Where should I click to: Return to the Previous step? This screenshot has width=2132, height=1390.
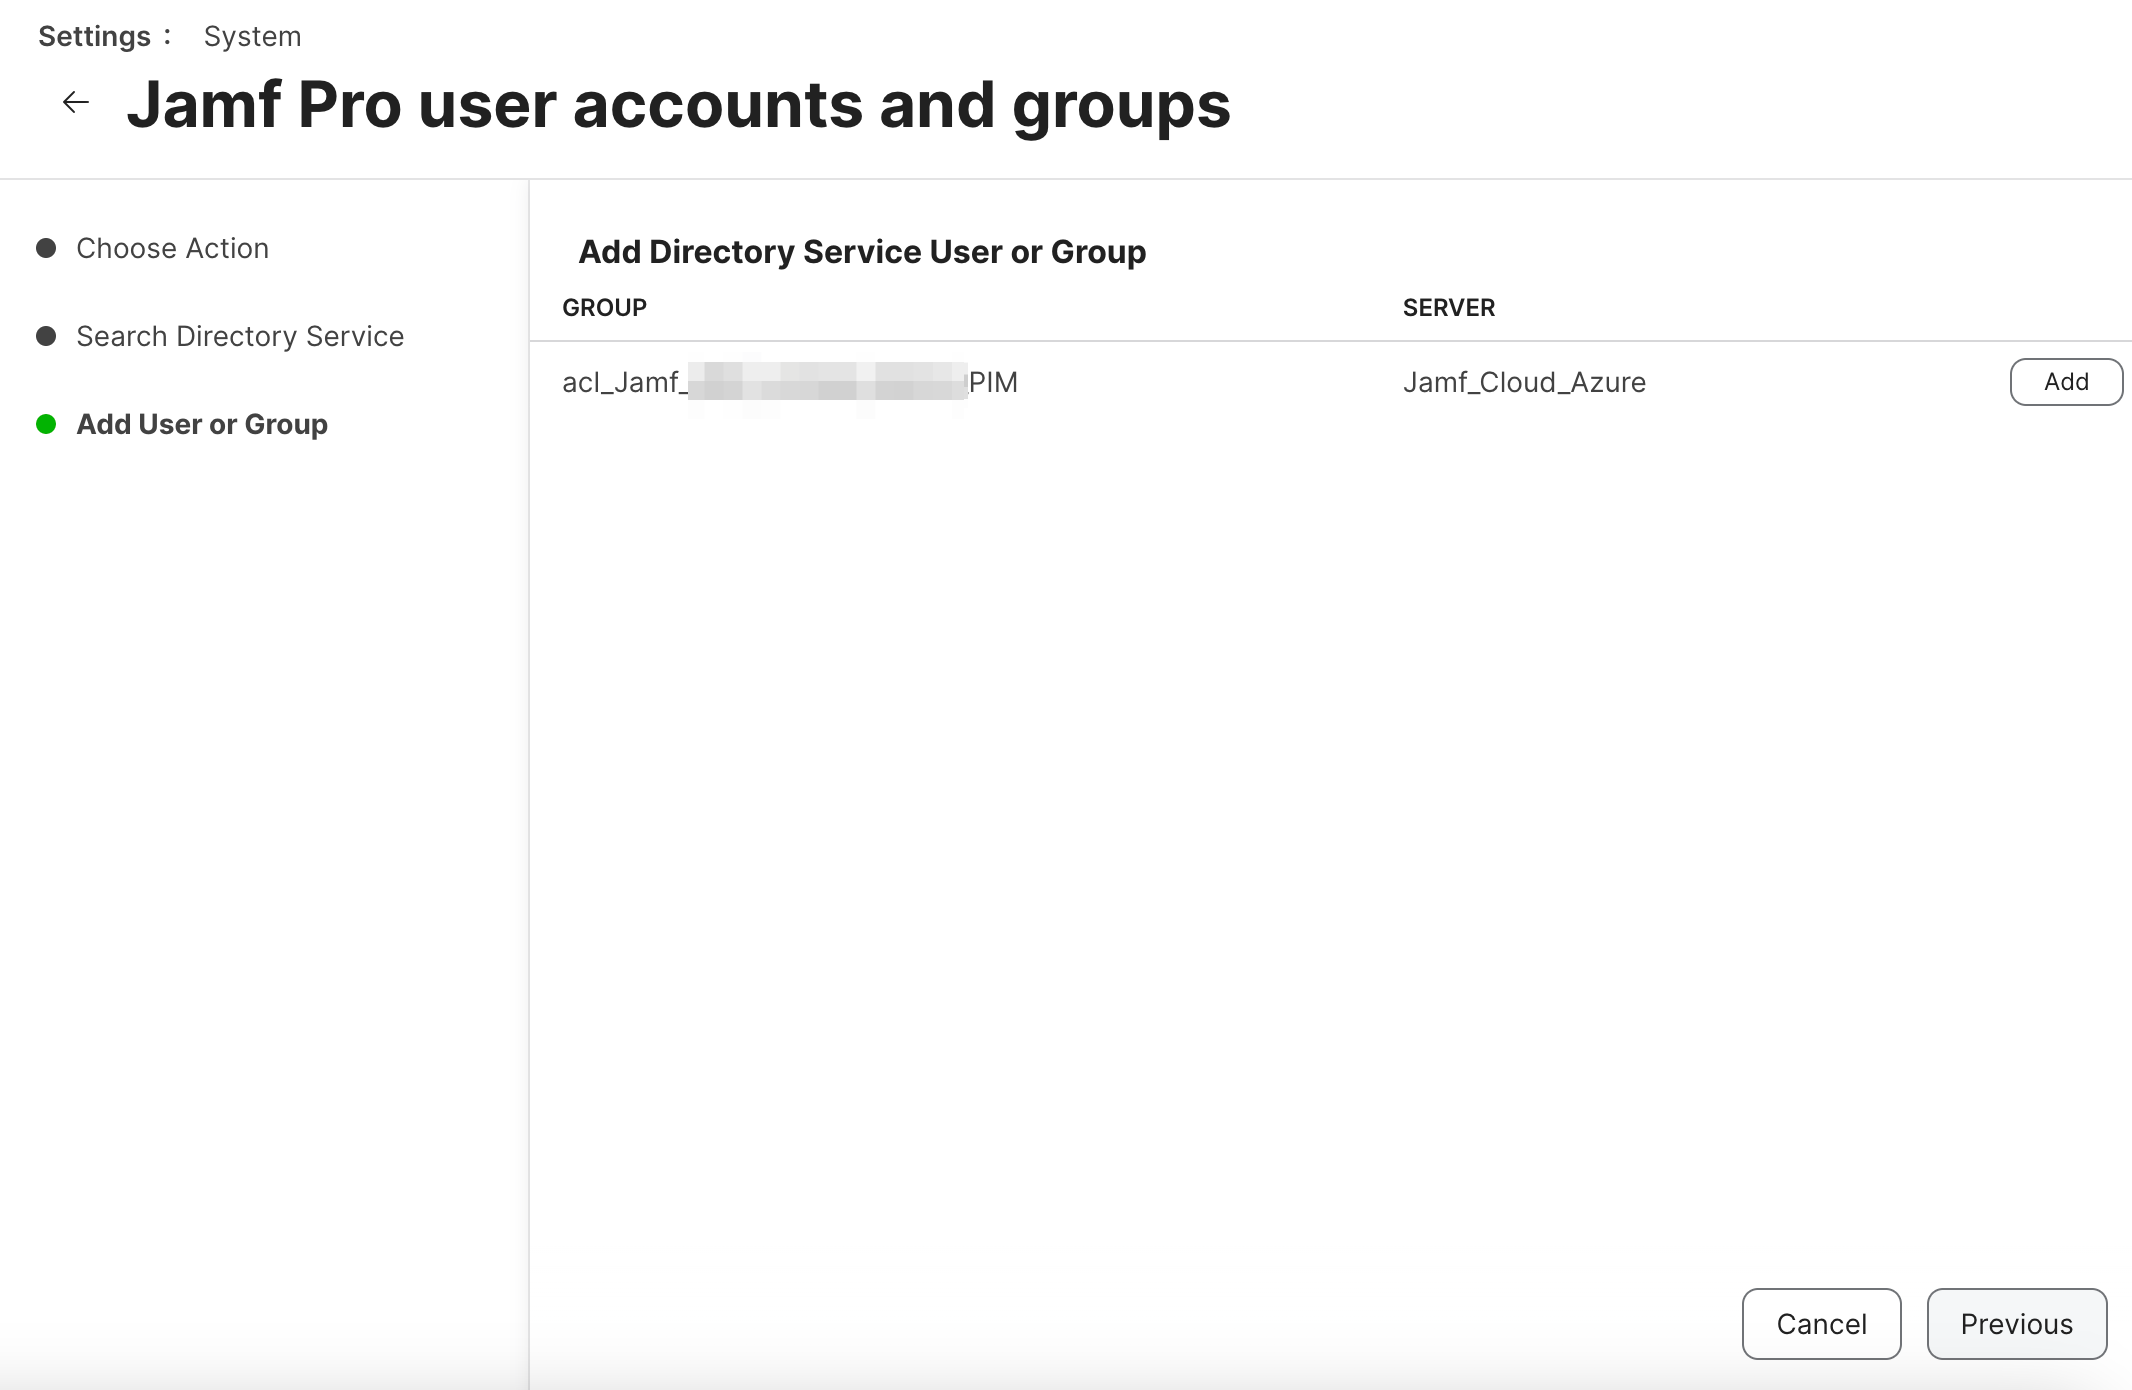tap(2016, 1324)
